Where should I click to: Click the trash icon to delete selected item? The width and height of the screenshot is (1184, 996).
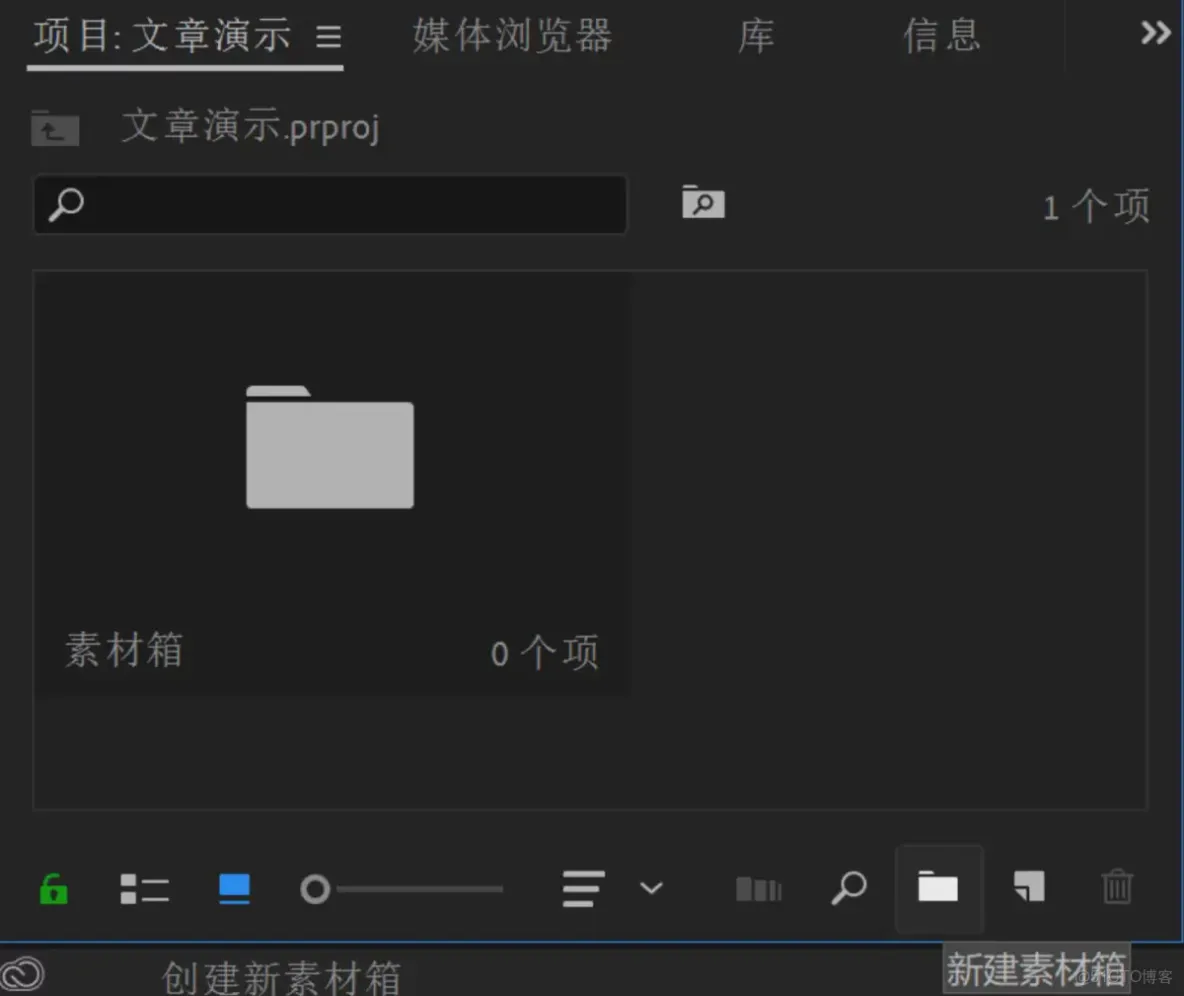tap(1117, 888)
